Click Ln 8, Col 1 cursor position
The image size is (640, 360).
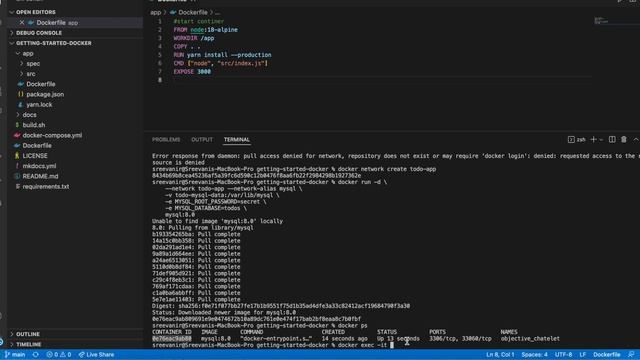(500, 355)
